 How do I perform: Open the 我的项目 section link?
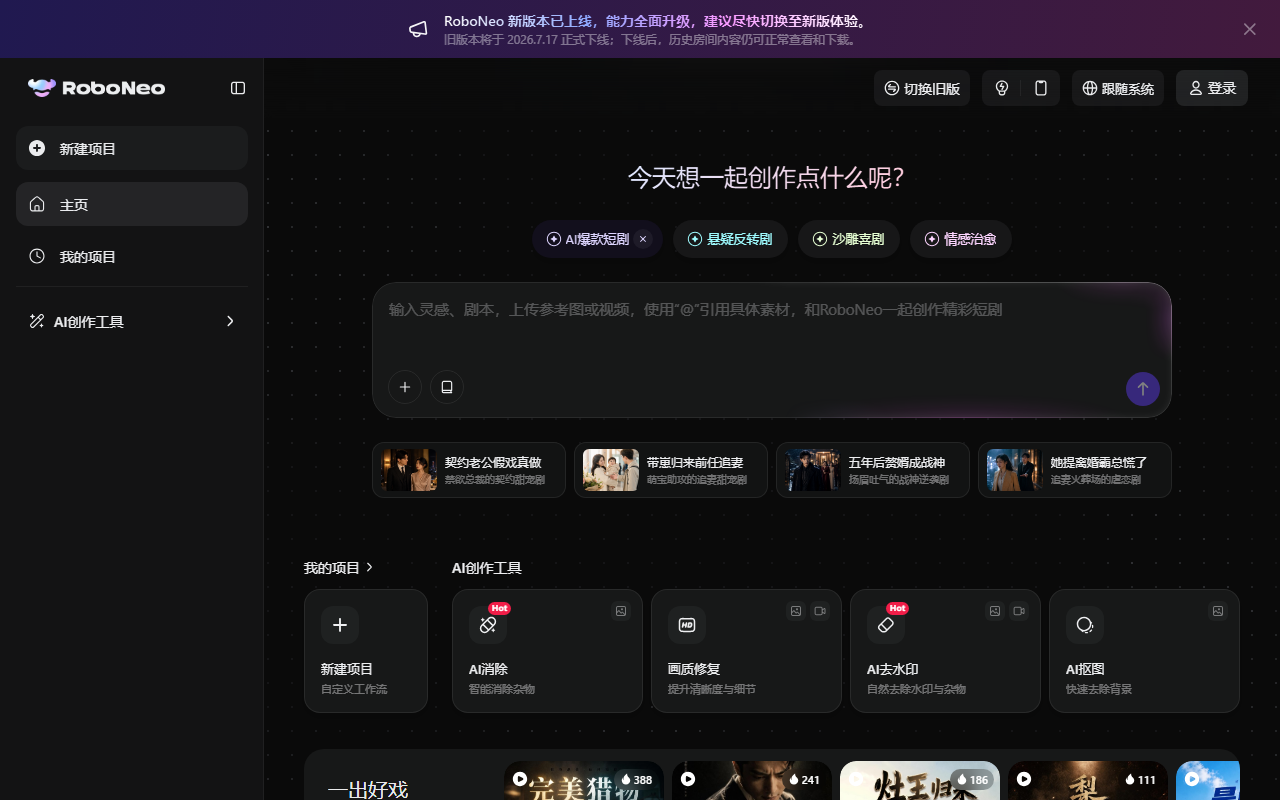pos(338,567)
